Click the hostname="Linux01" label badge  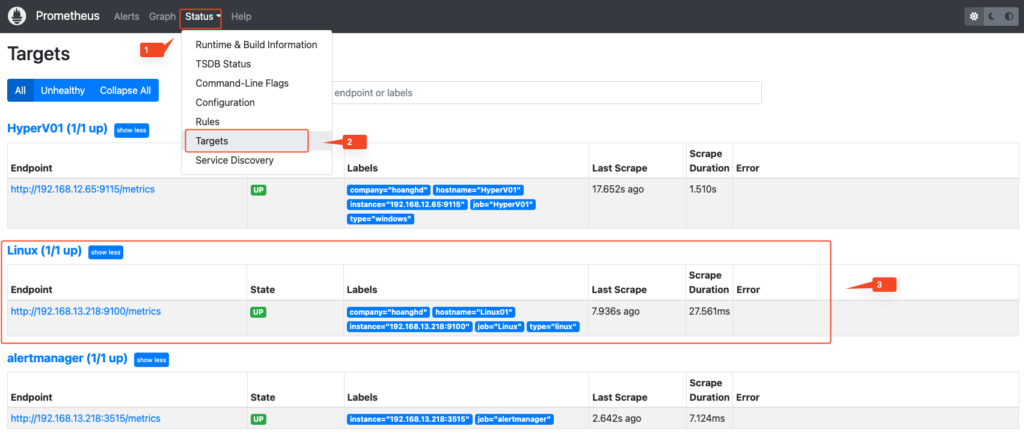[x=475, y=312]
